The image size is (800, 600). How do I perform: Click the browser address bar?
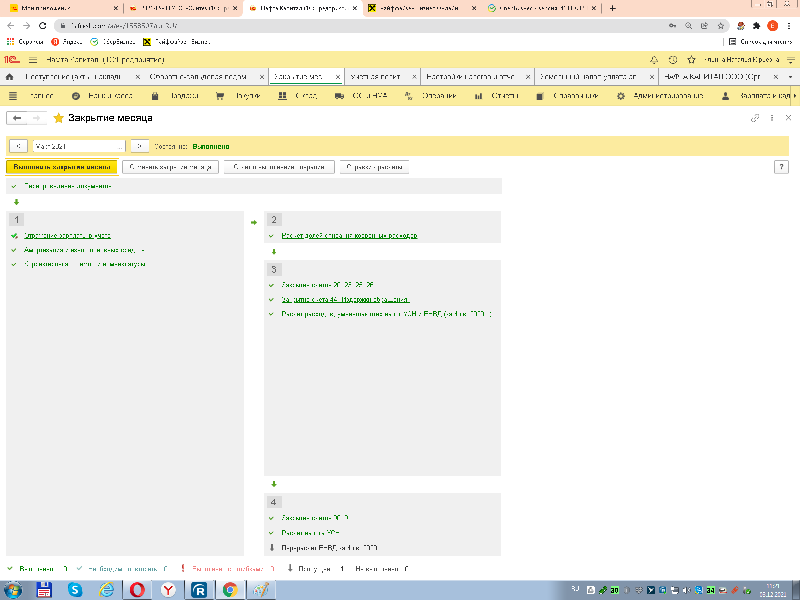(x=357, y=26)
